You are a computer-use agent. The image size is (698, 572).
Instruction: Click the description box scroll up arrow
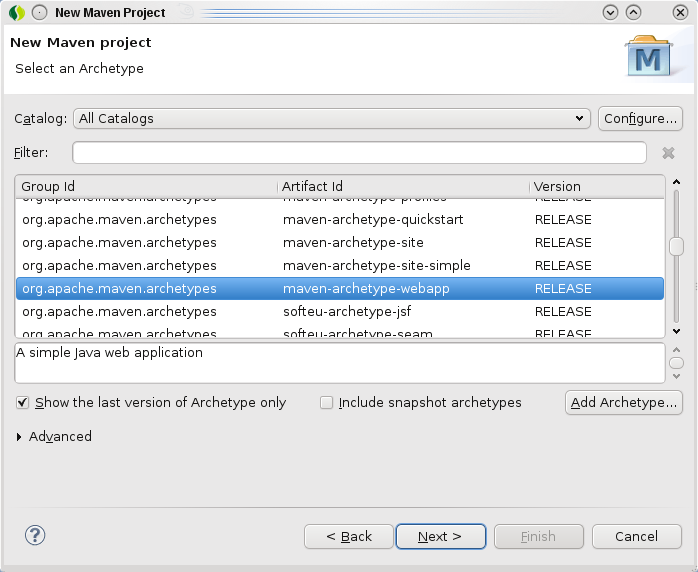[x=676, y=350]
